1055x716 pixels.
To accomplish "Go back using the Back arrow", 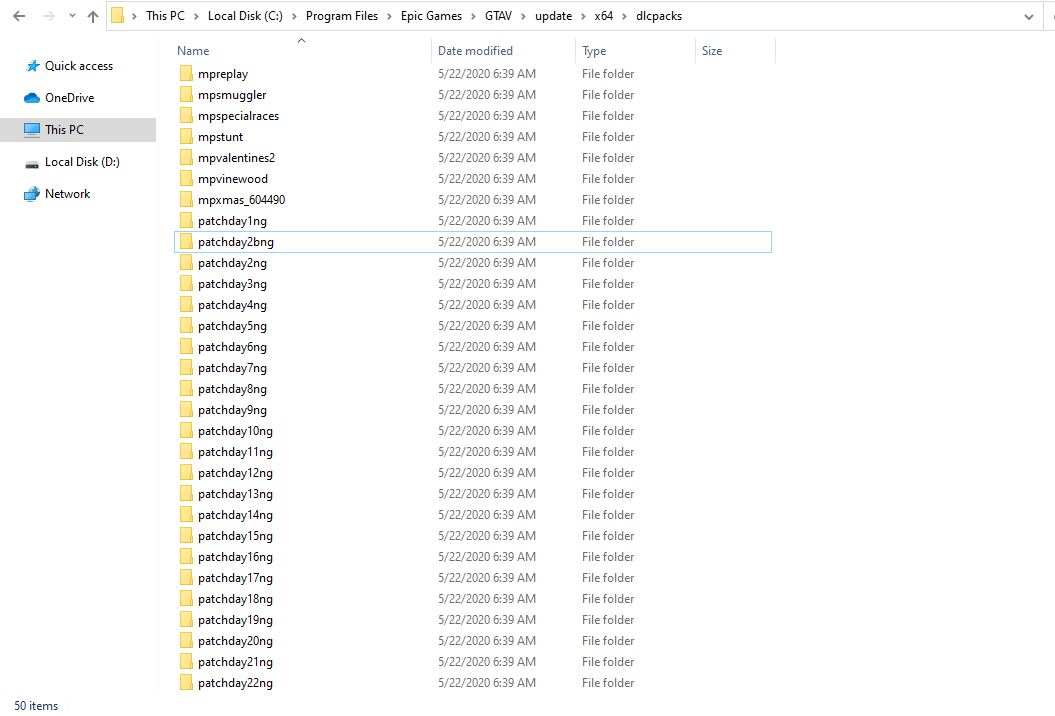I will pyautogui.click(x=19, y=16).
